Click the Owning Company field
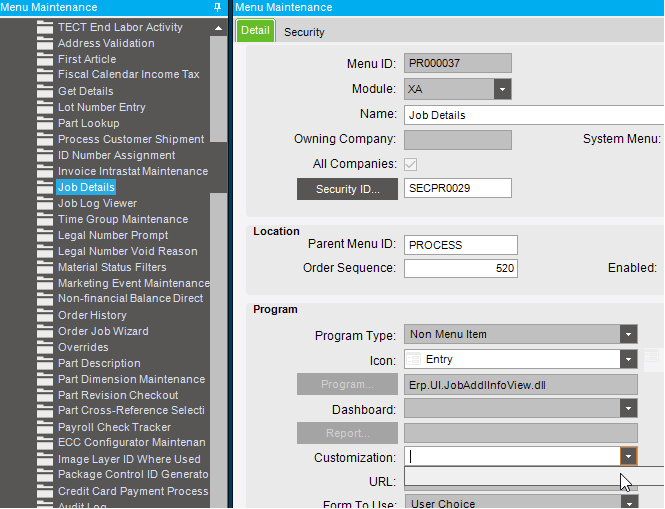 point(458,140)
